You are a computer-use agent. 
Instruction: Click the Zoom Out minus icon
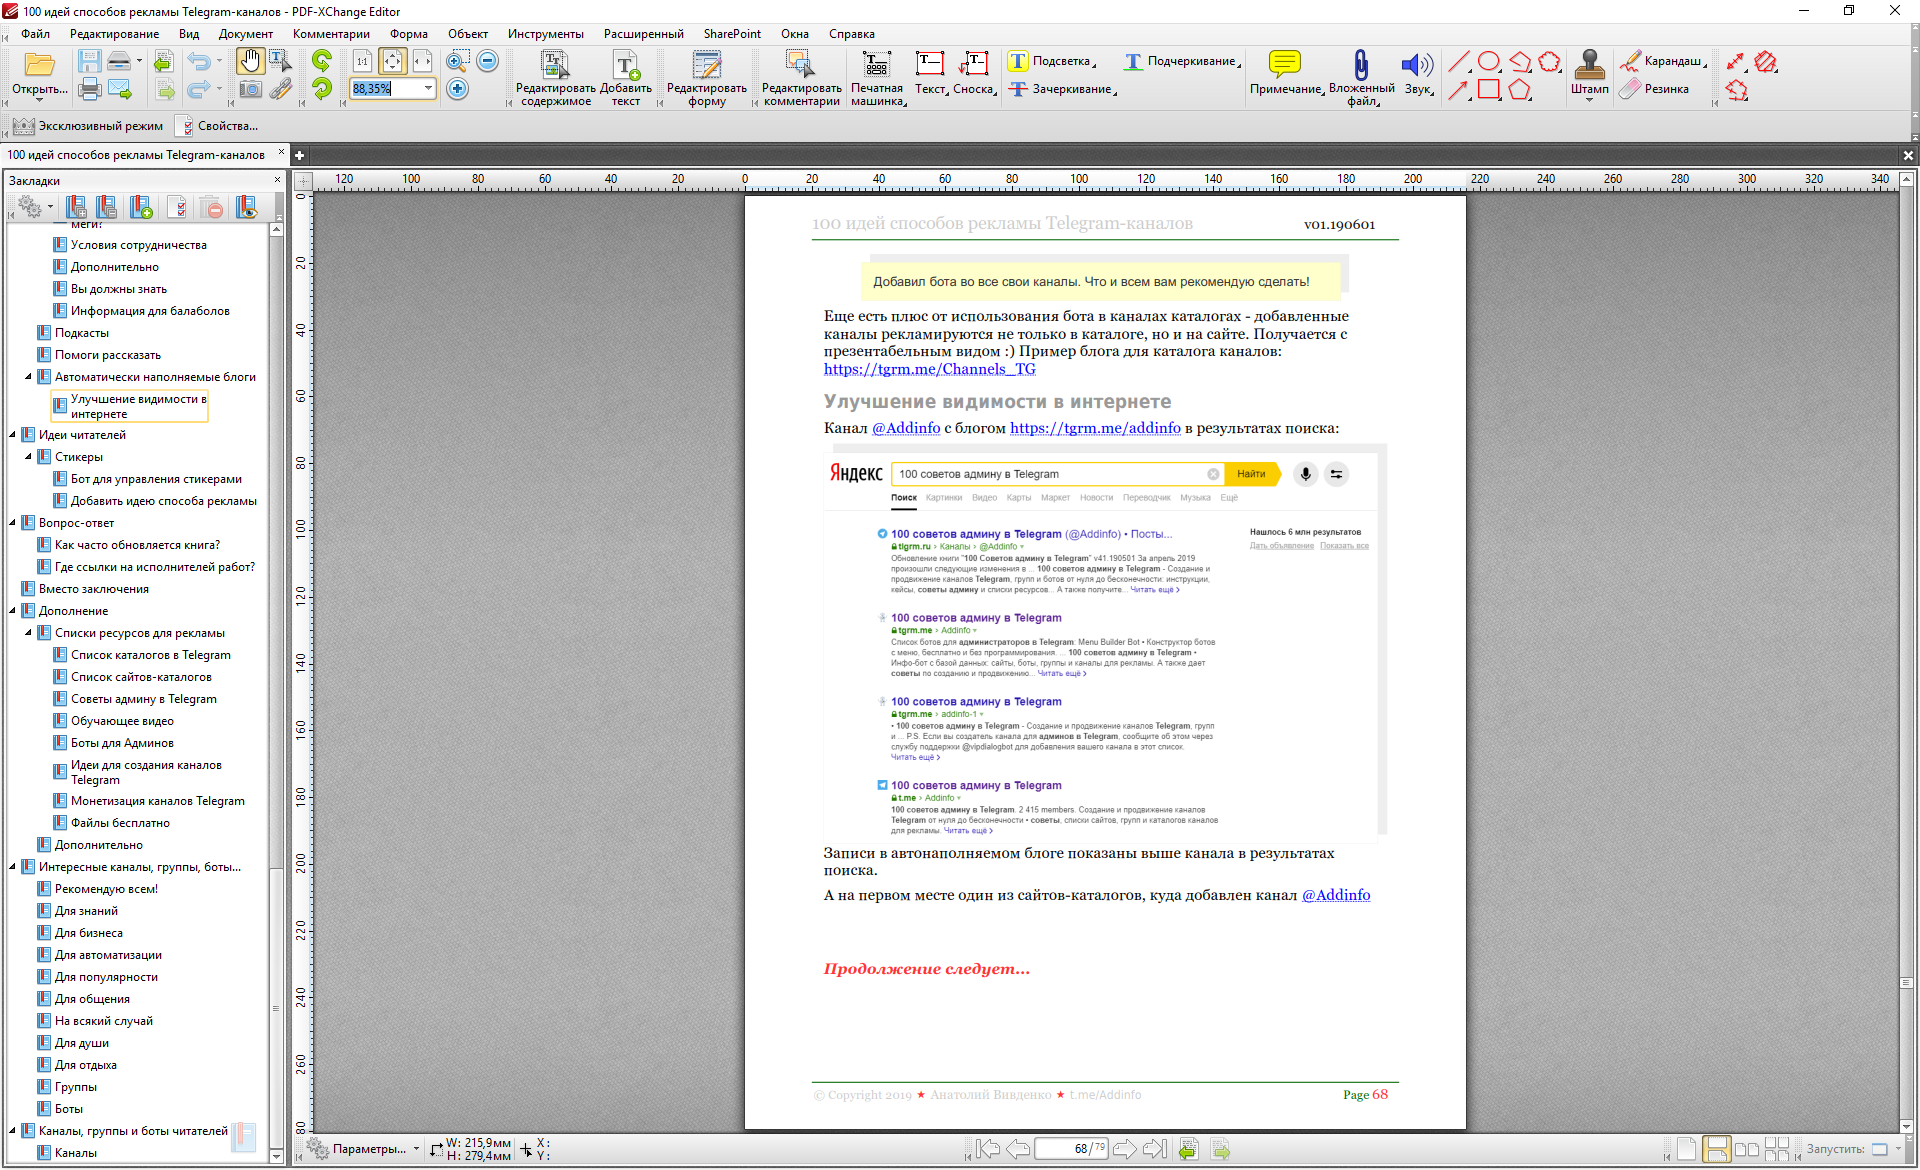click(488, 62)
